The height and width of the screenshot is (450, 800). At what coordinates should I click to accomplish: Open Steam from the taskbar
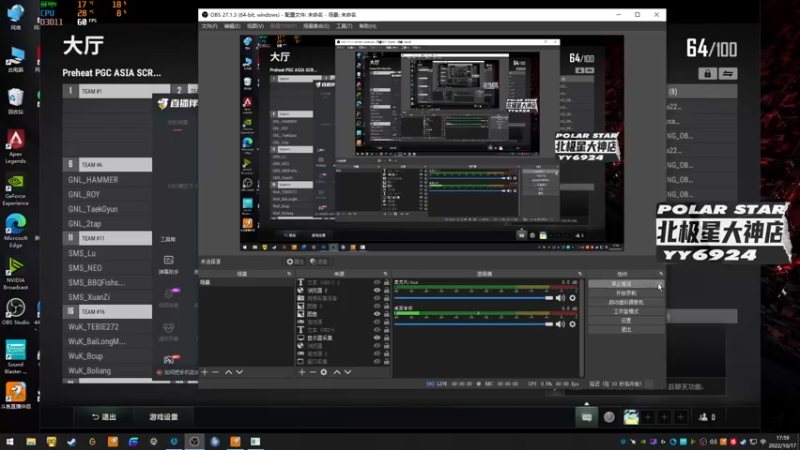[x=72, y=441]
